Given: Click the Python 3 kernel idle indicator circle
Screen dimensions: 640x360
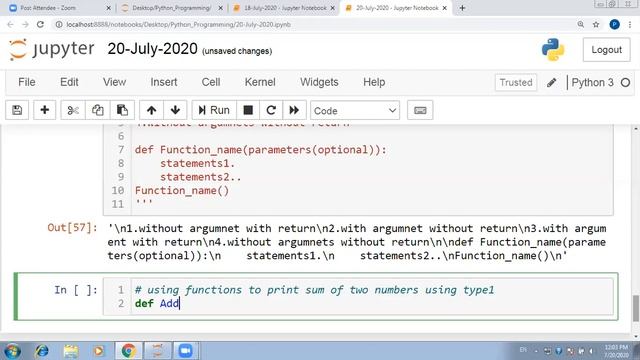Looking at the screenshot, I should point(625,82).
